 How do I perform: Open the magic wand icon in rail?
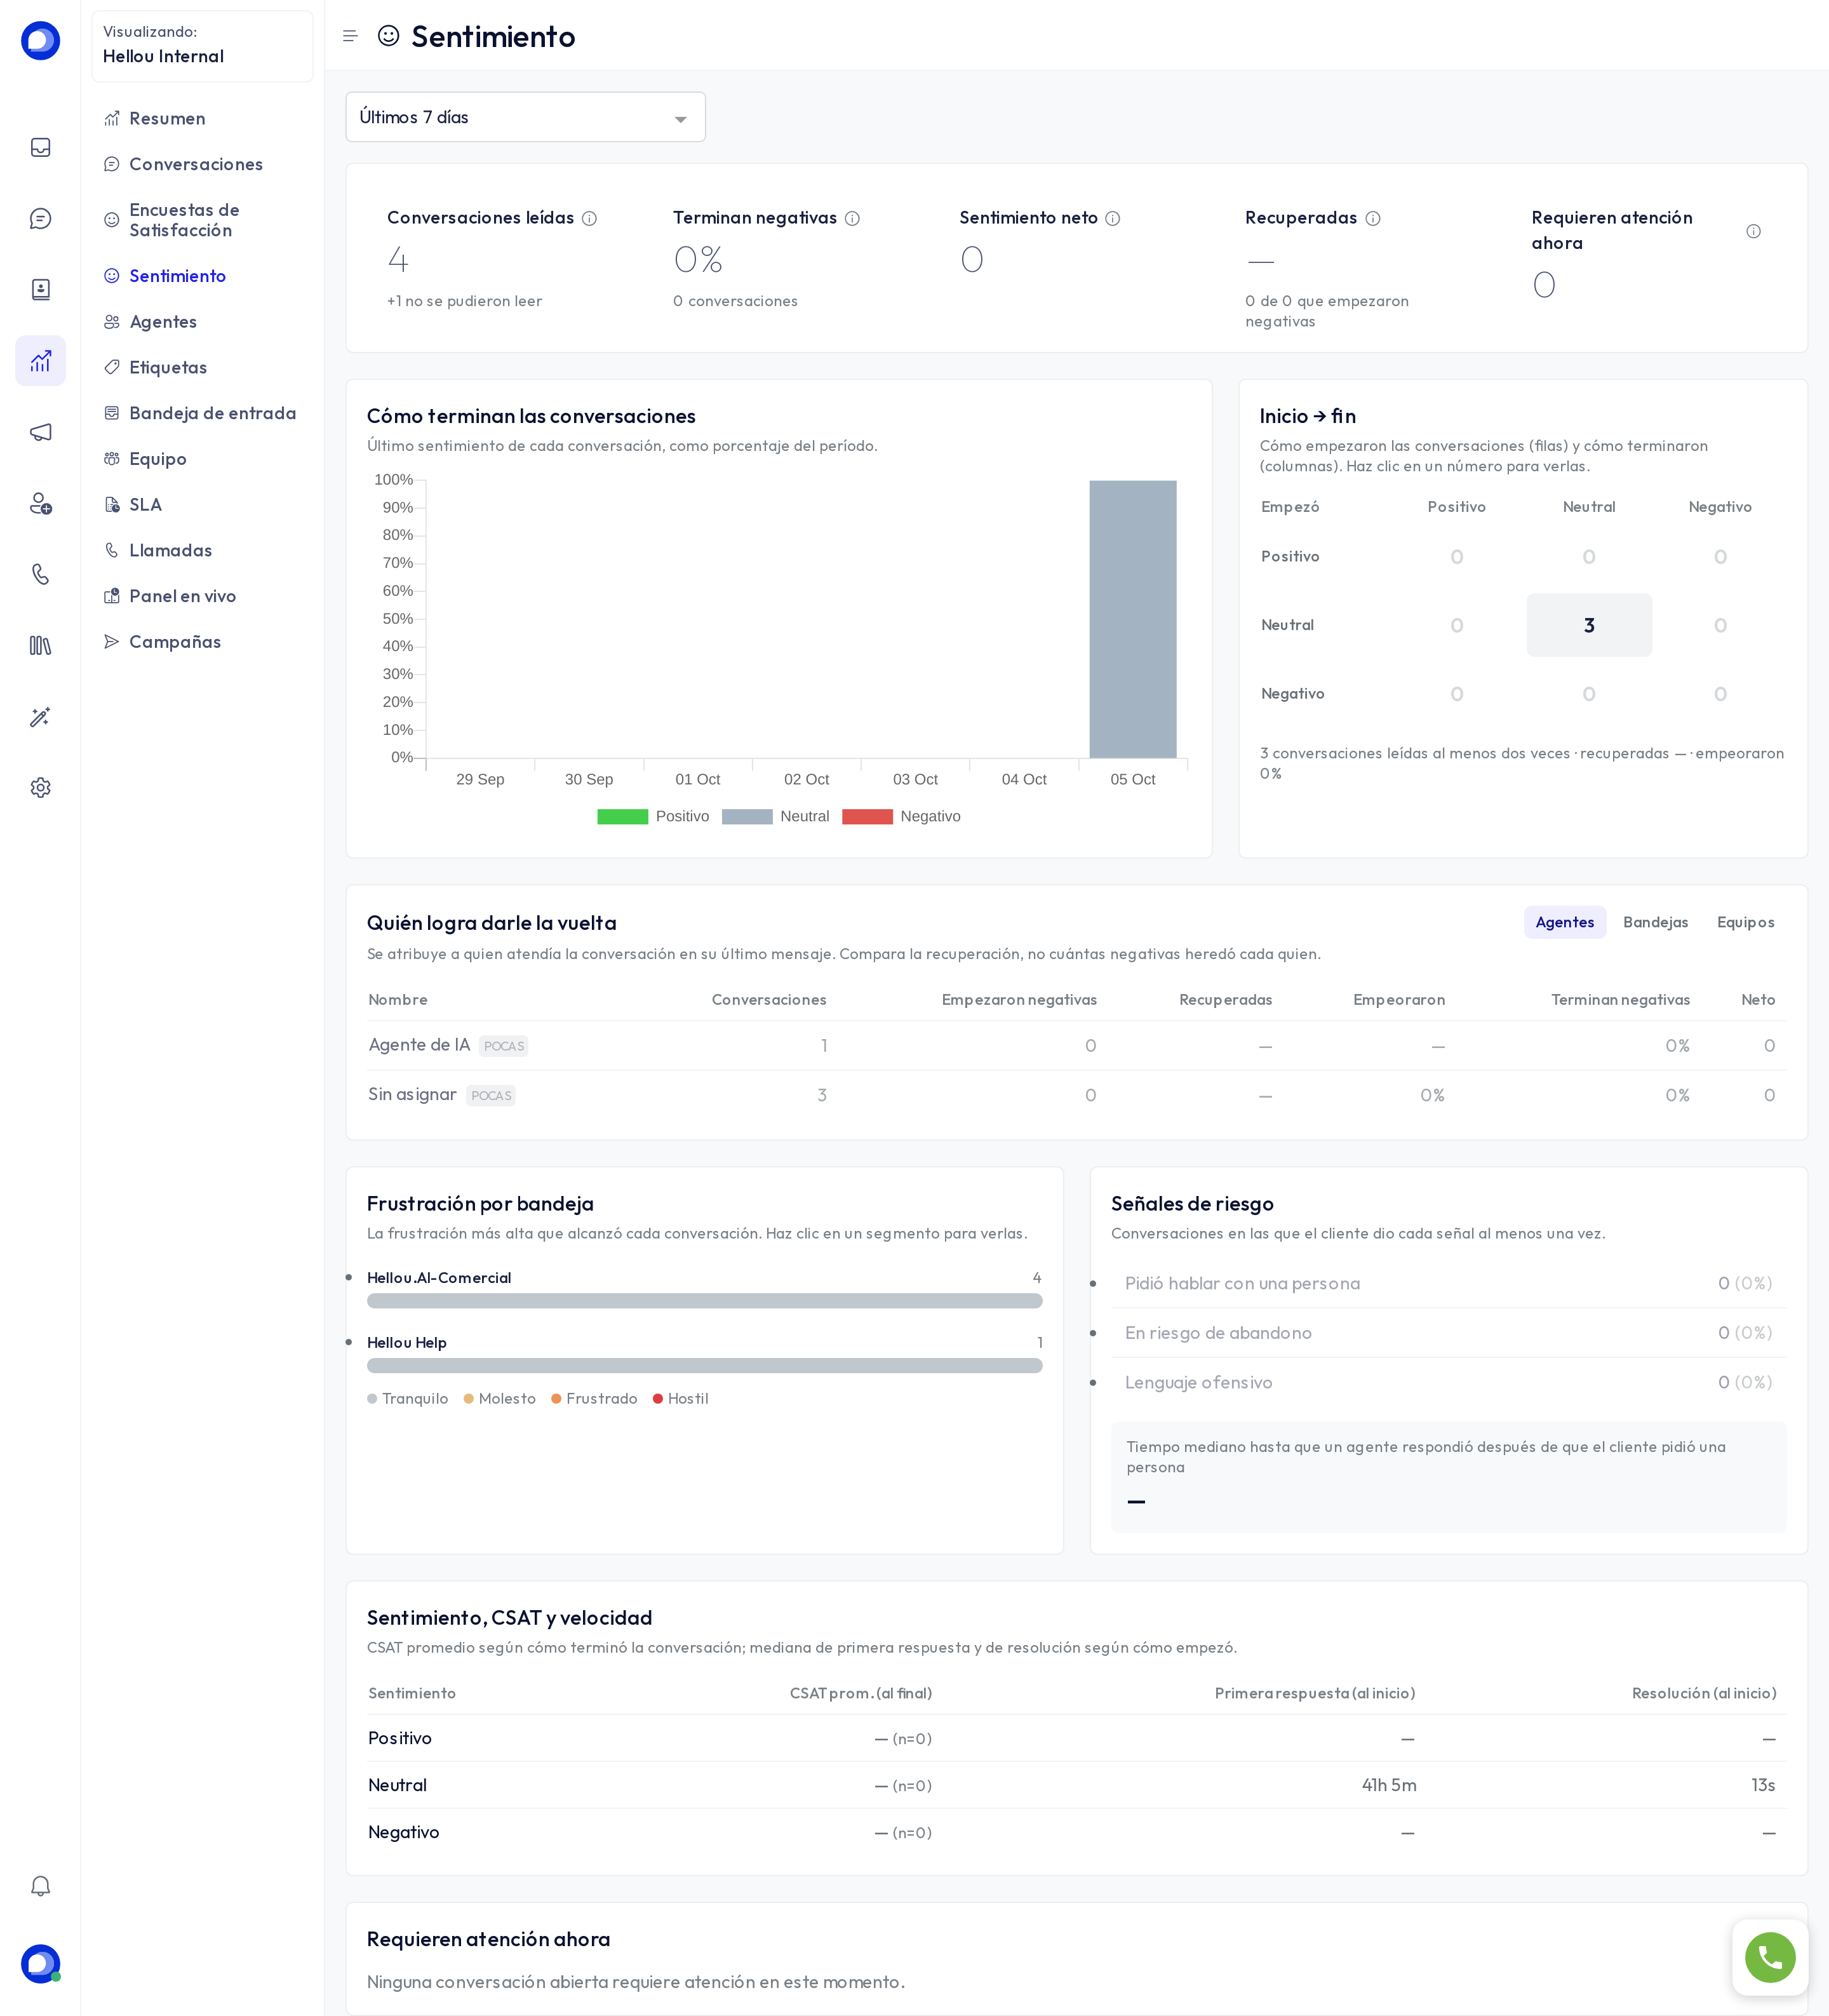(x=40, y=717)
